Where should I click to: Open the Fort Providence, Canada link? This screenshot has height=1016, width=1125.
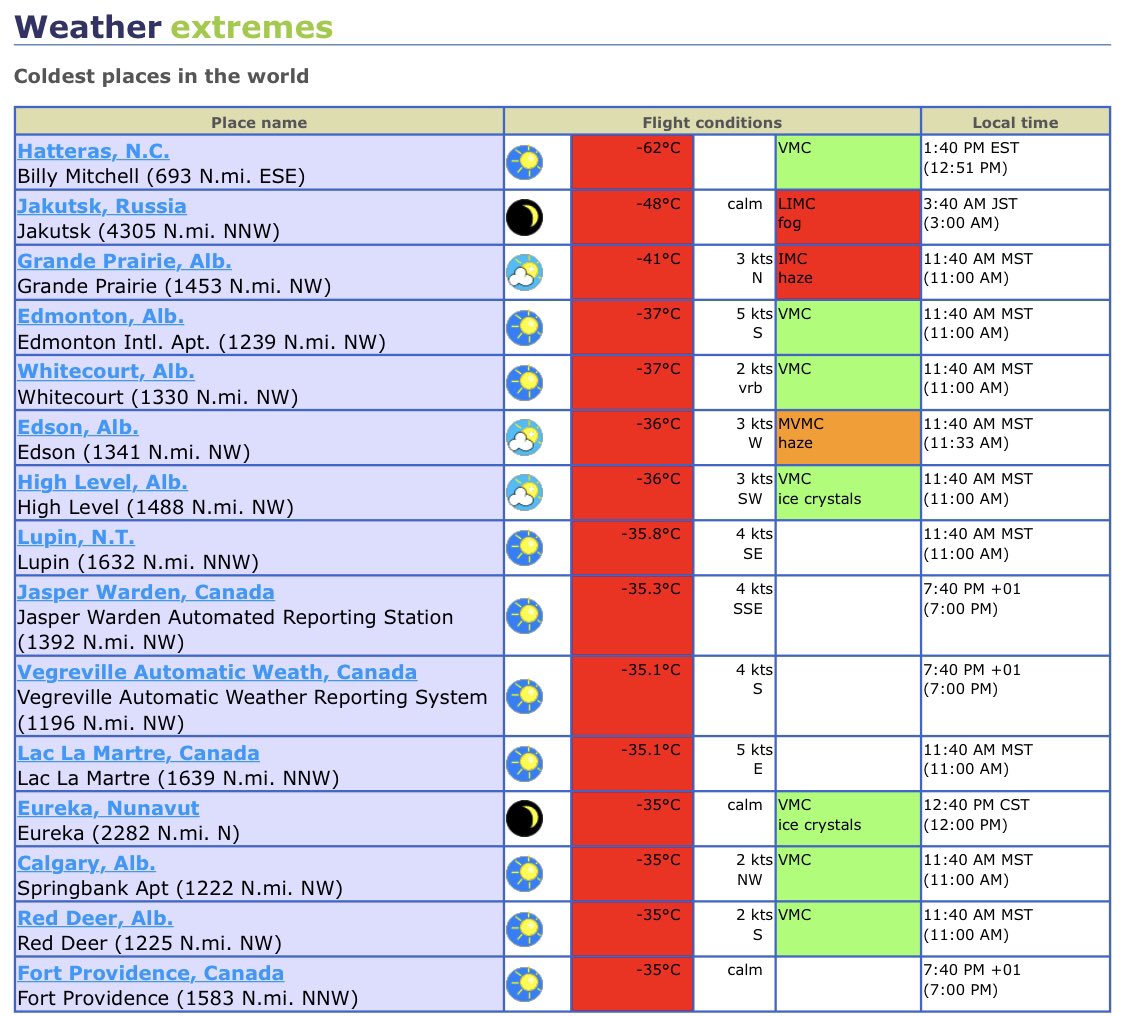[x=150, y=974]
